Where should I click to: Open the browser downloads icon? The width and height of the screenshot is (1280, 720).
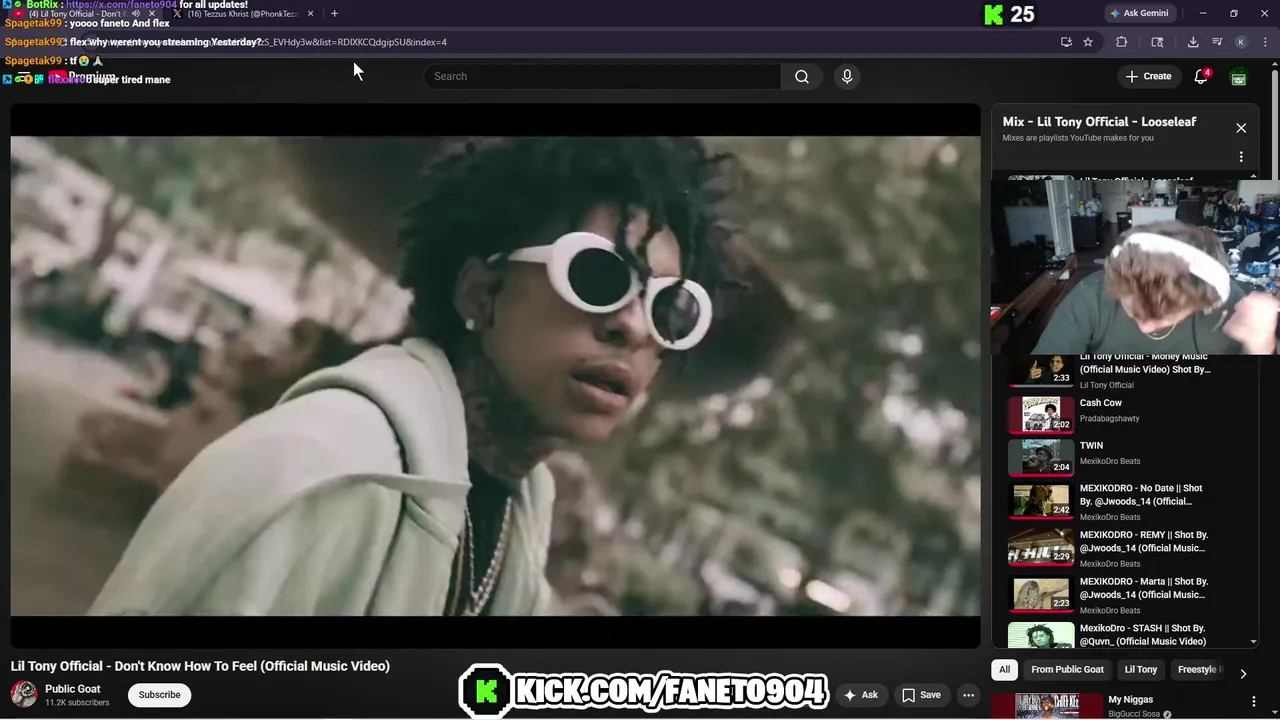(1193, 42)
